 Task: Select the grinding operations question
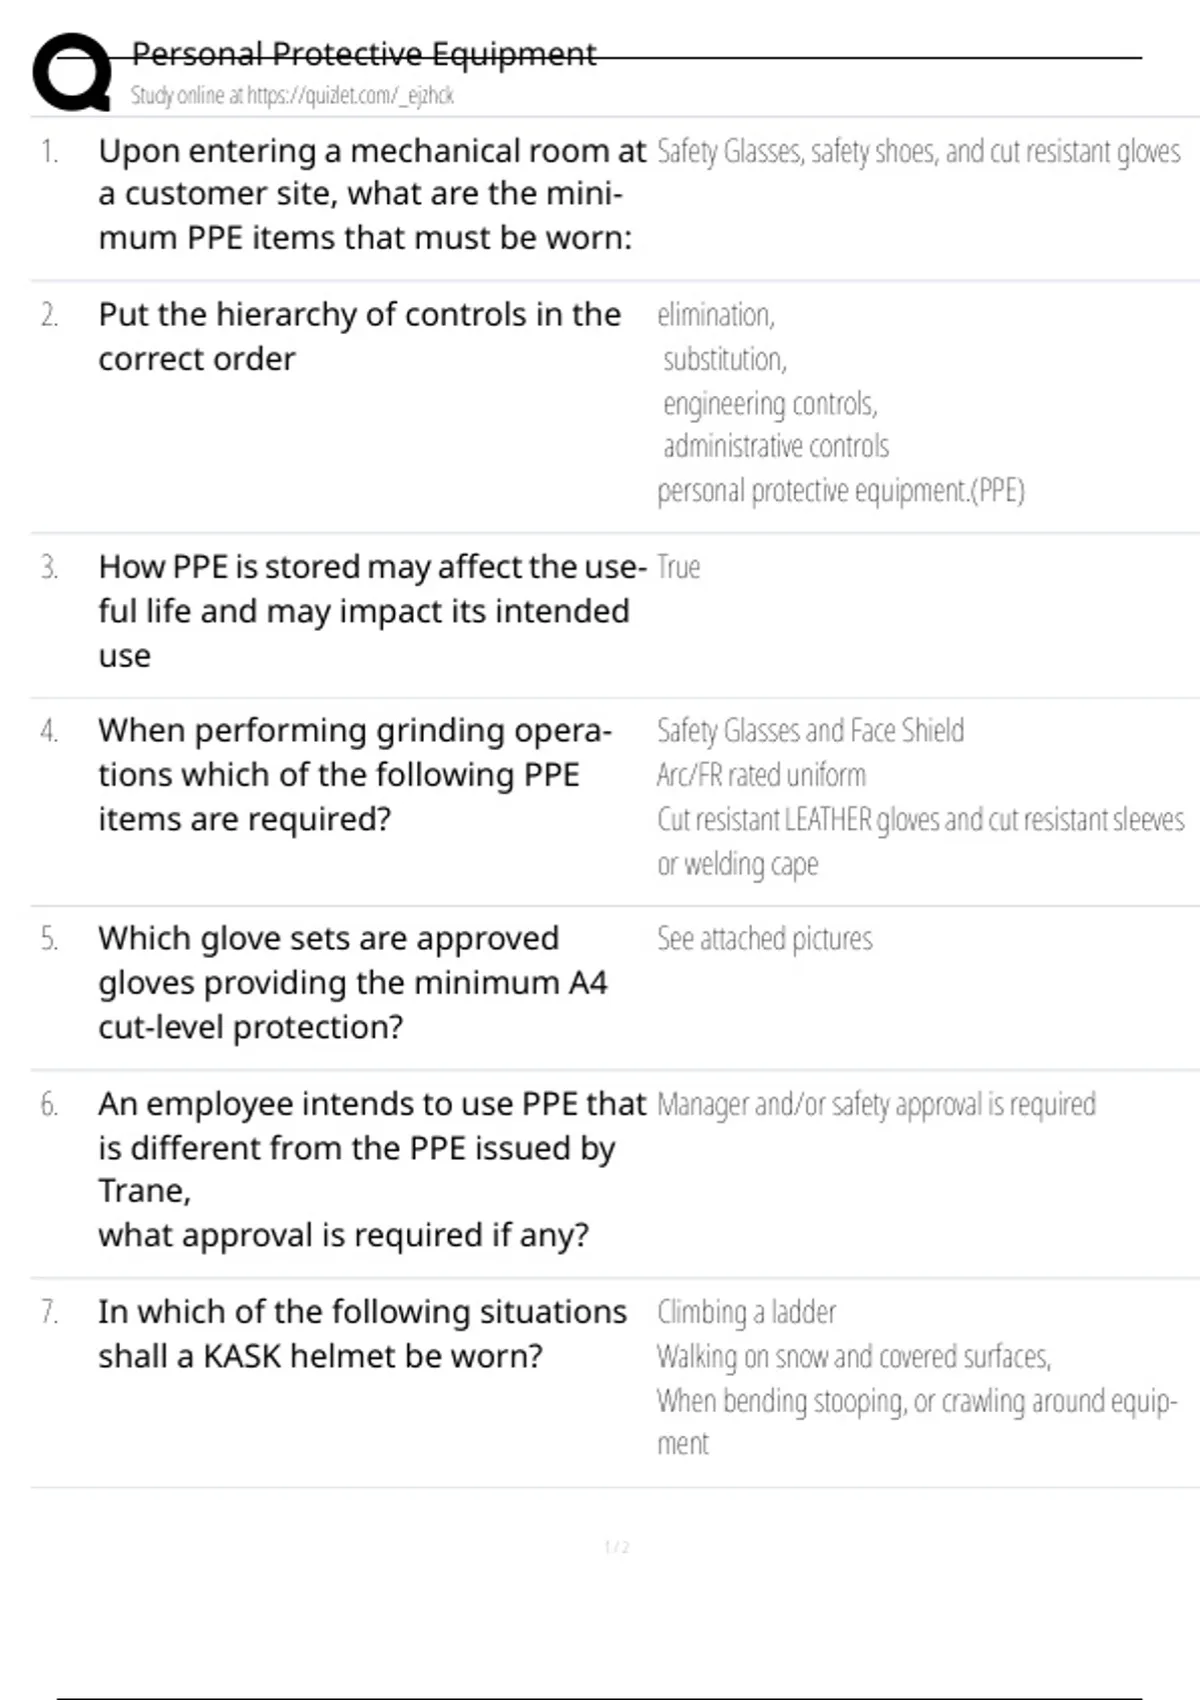click(354, 774)
